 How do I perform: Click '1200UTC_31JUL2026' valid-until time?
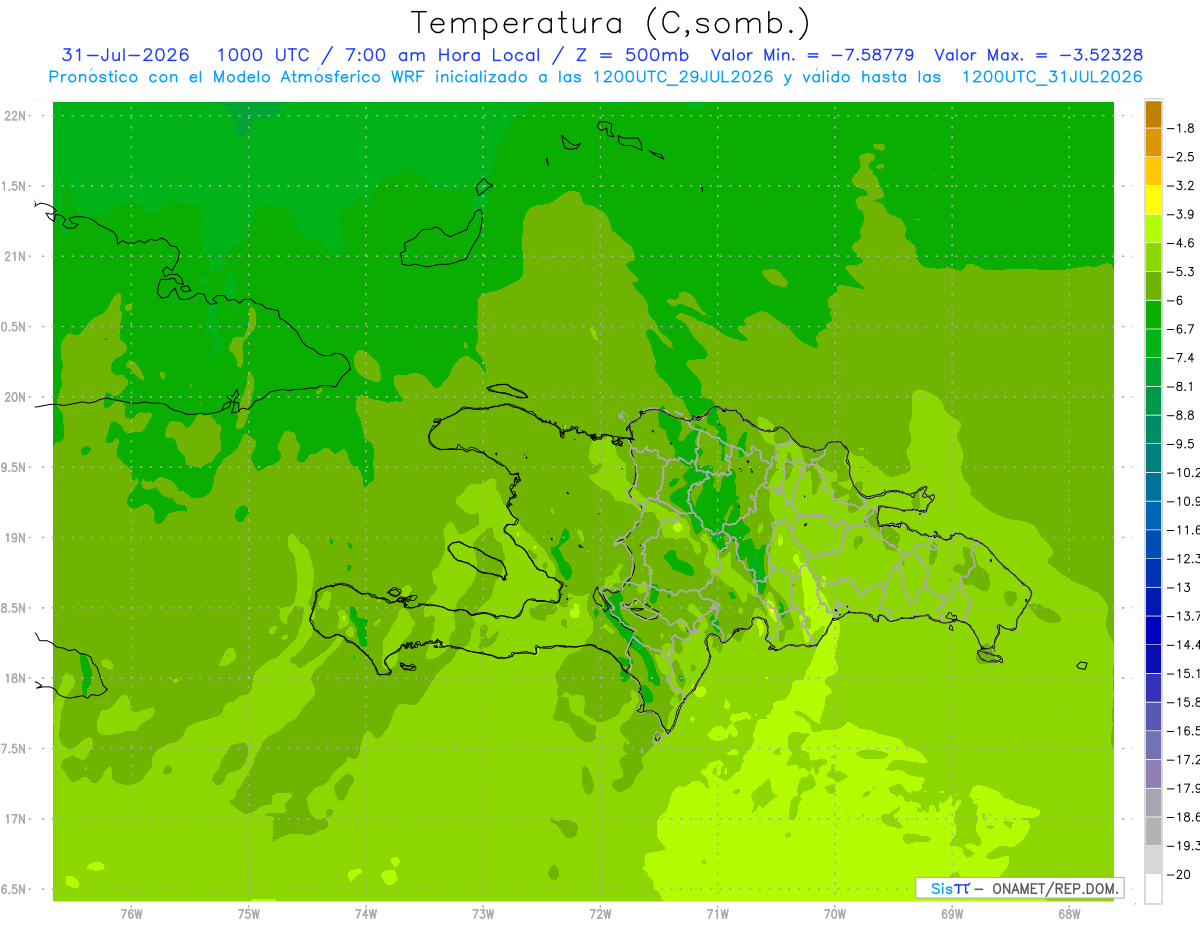pyautogui.click(x=1052, y=77)
